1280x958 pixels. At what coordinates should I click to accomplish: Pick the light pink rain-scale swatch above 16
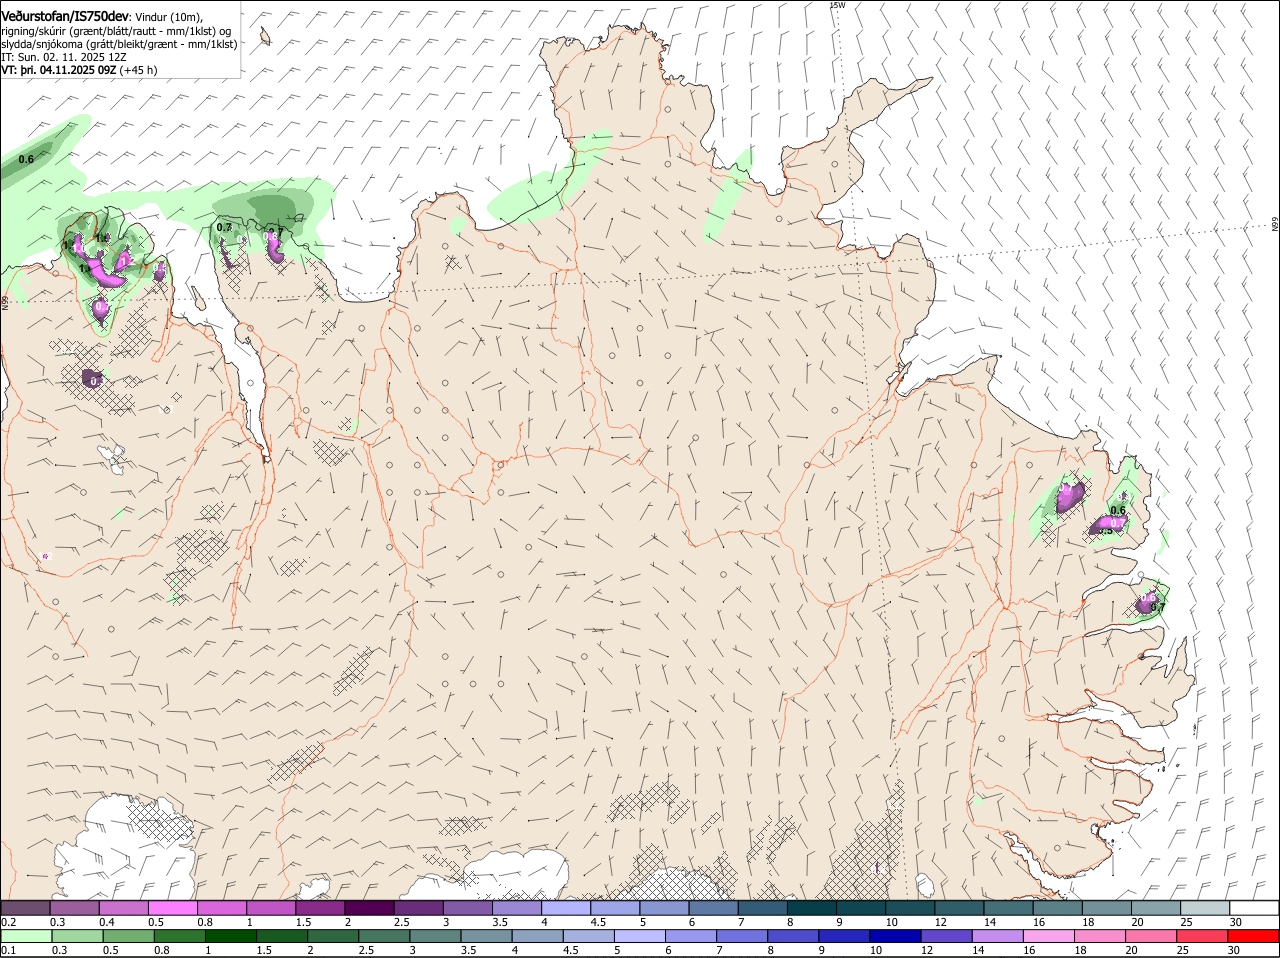click(1050, 936)
